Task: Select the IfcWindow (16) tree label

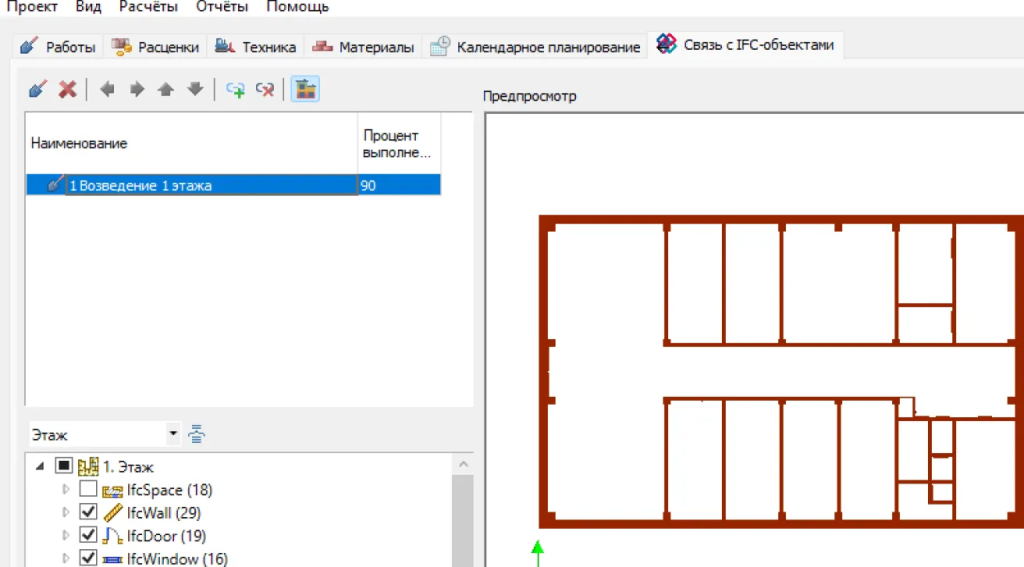Action: 178,559
